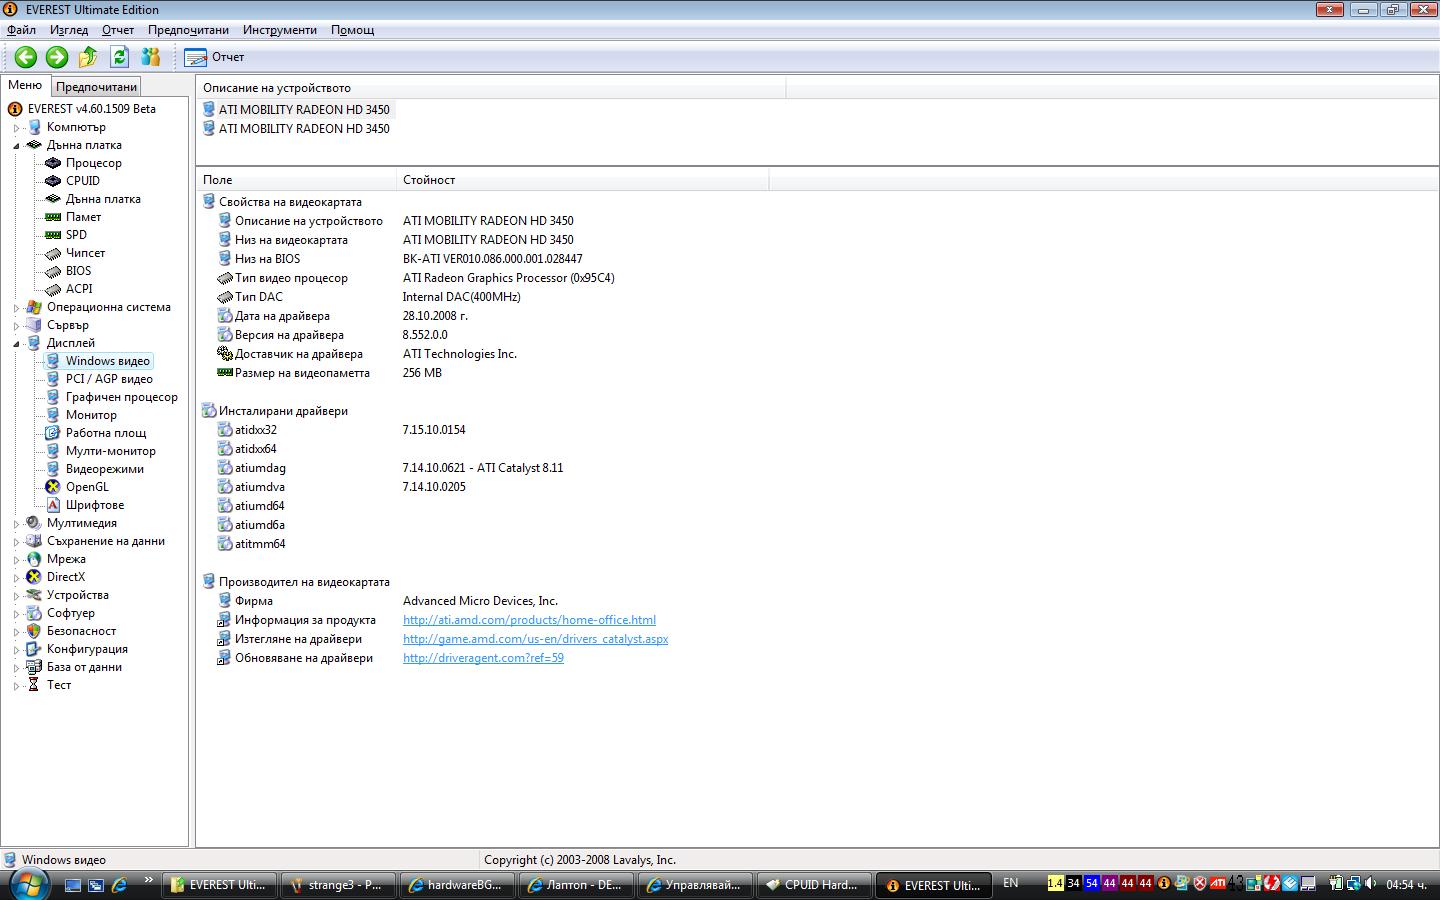1440x900 pixels.
Task: Select Работна площ tree item
Action: [106, 433]
